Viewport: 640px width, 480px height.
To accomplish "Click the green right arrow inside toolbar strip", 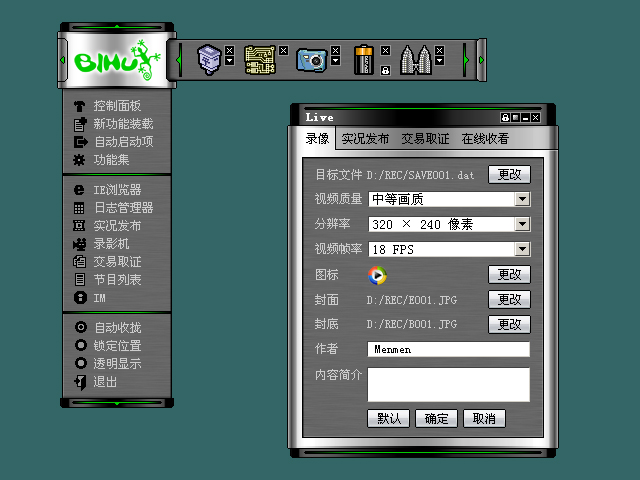I will (x=466, y=60).
